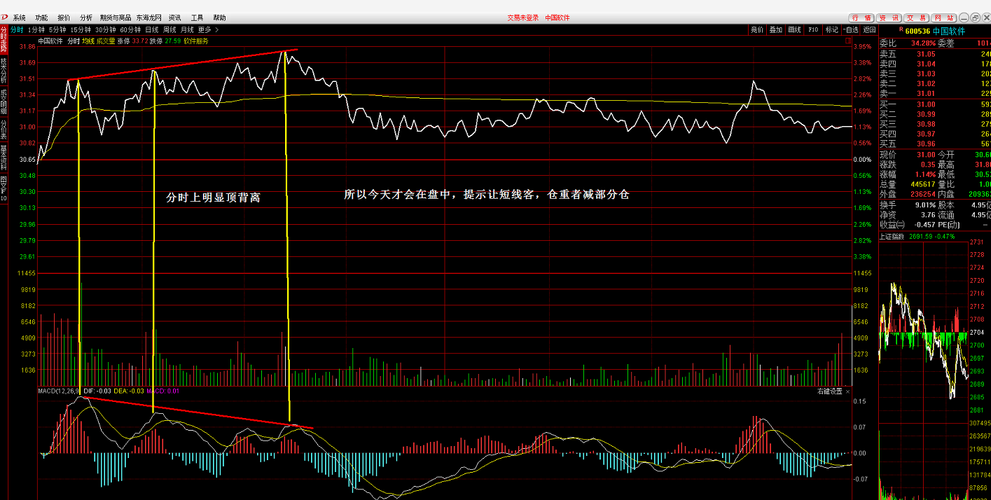The height and width of the screenshot is (500, 991).
Task: Click the F10 toolbar button
Action: [x=813, y=30]
